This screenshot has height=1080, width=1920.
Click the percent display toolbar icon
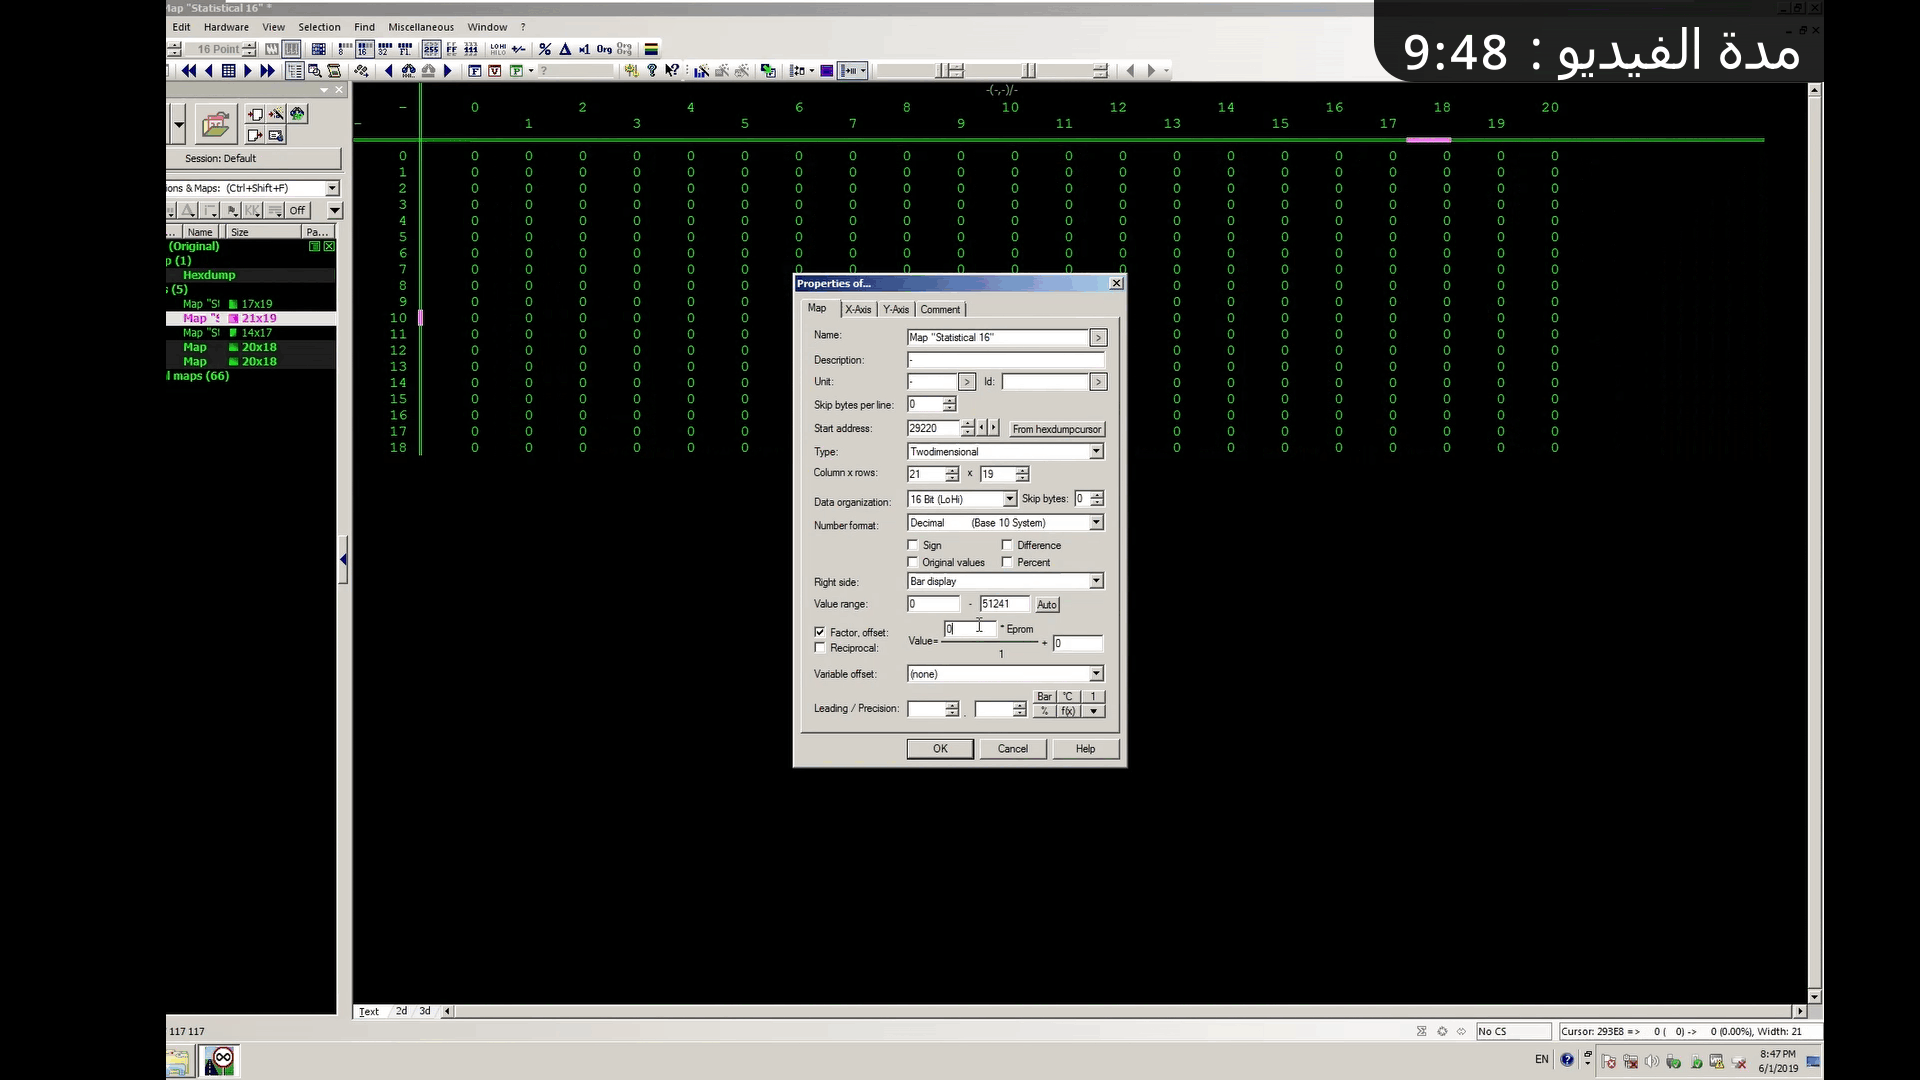[x=545, y=49]
